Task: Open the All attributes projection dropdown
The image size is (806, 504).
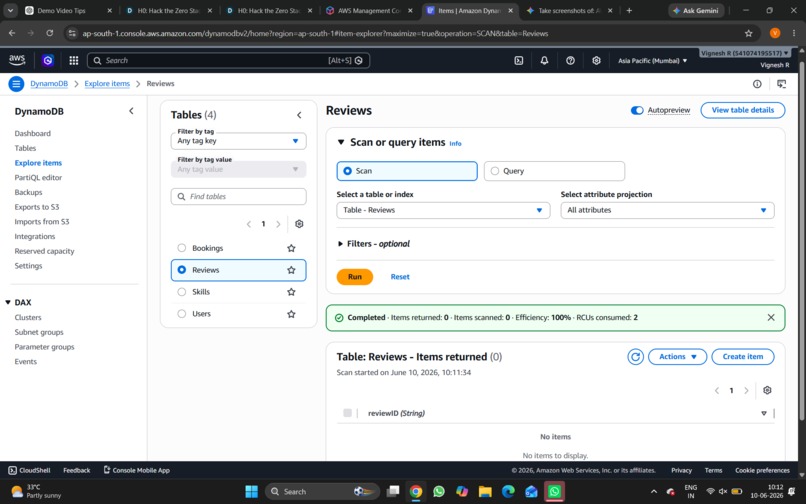Action: coord(667,210)
